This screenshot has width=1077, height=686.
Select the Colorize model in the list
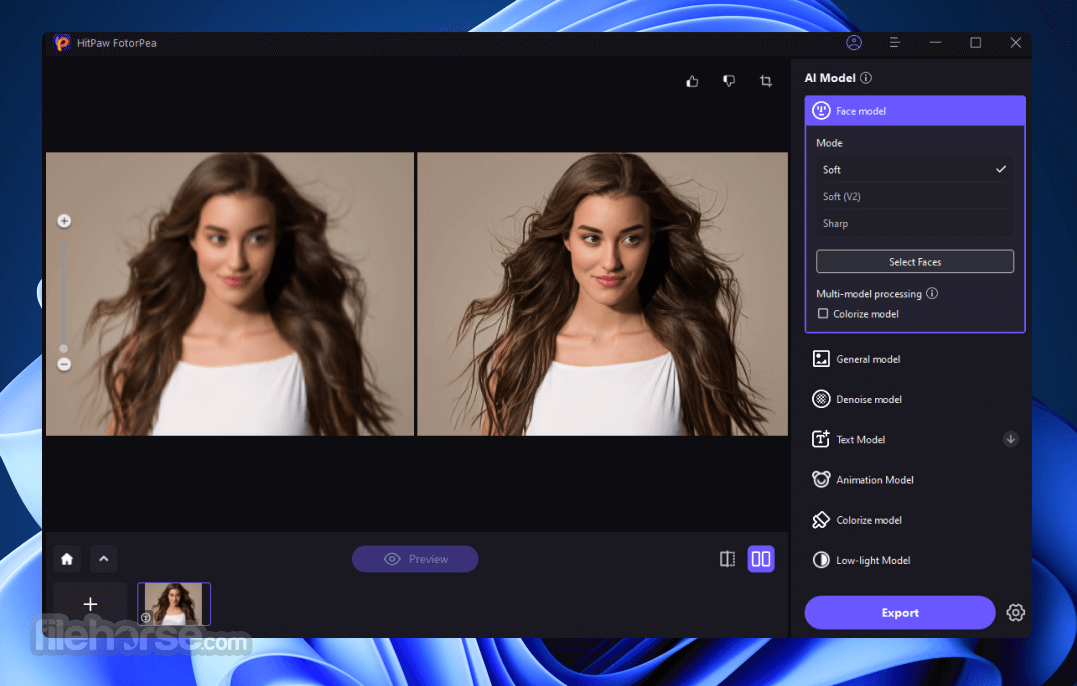[x=914, y=520]
